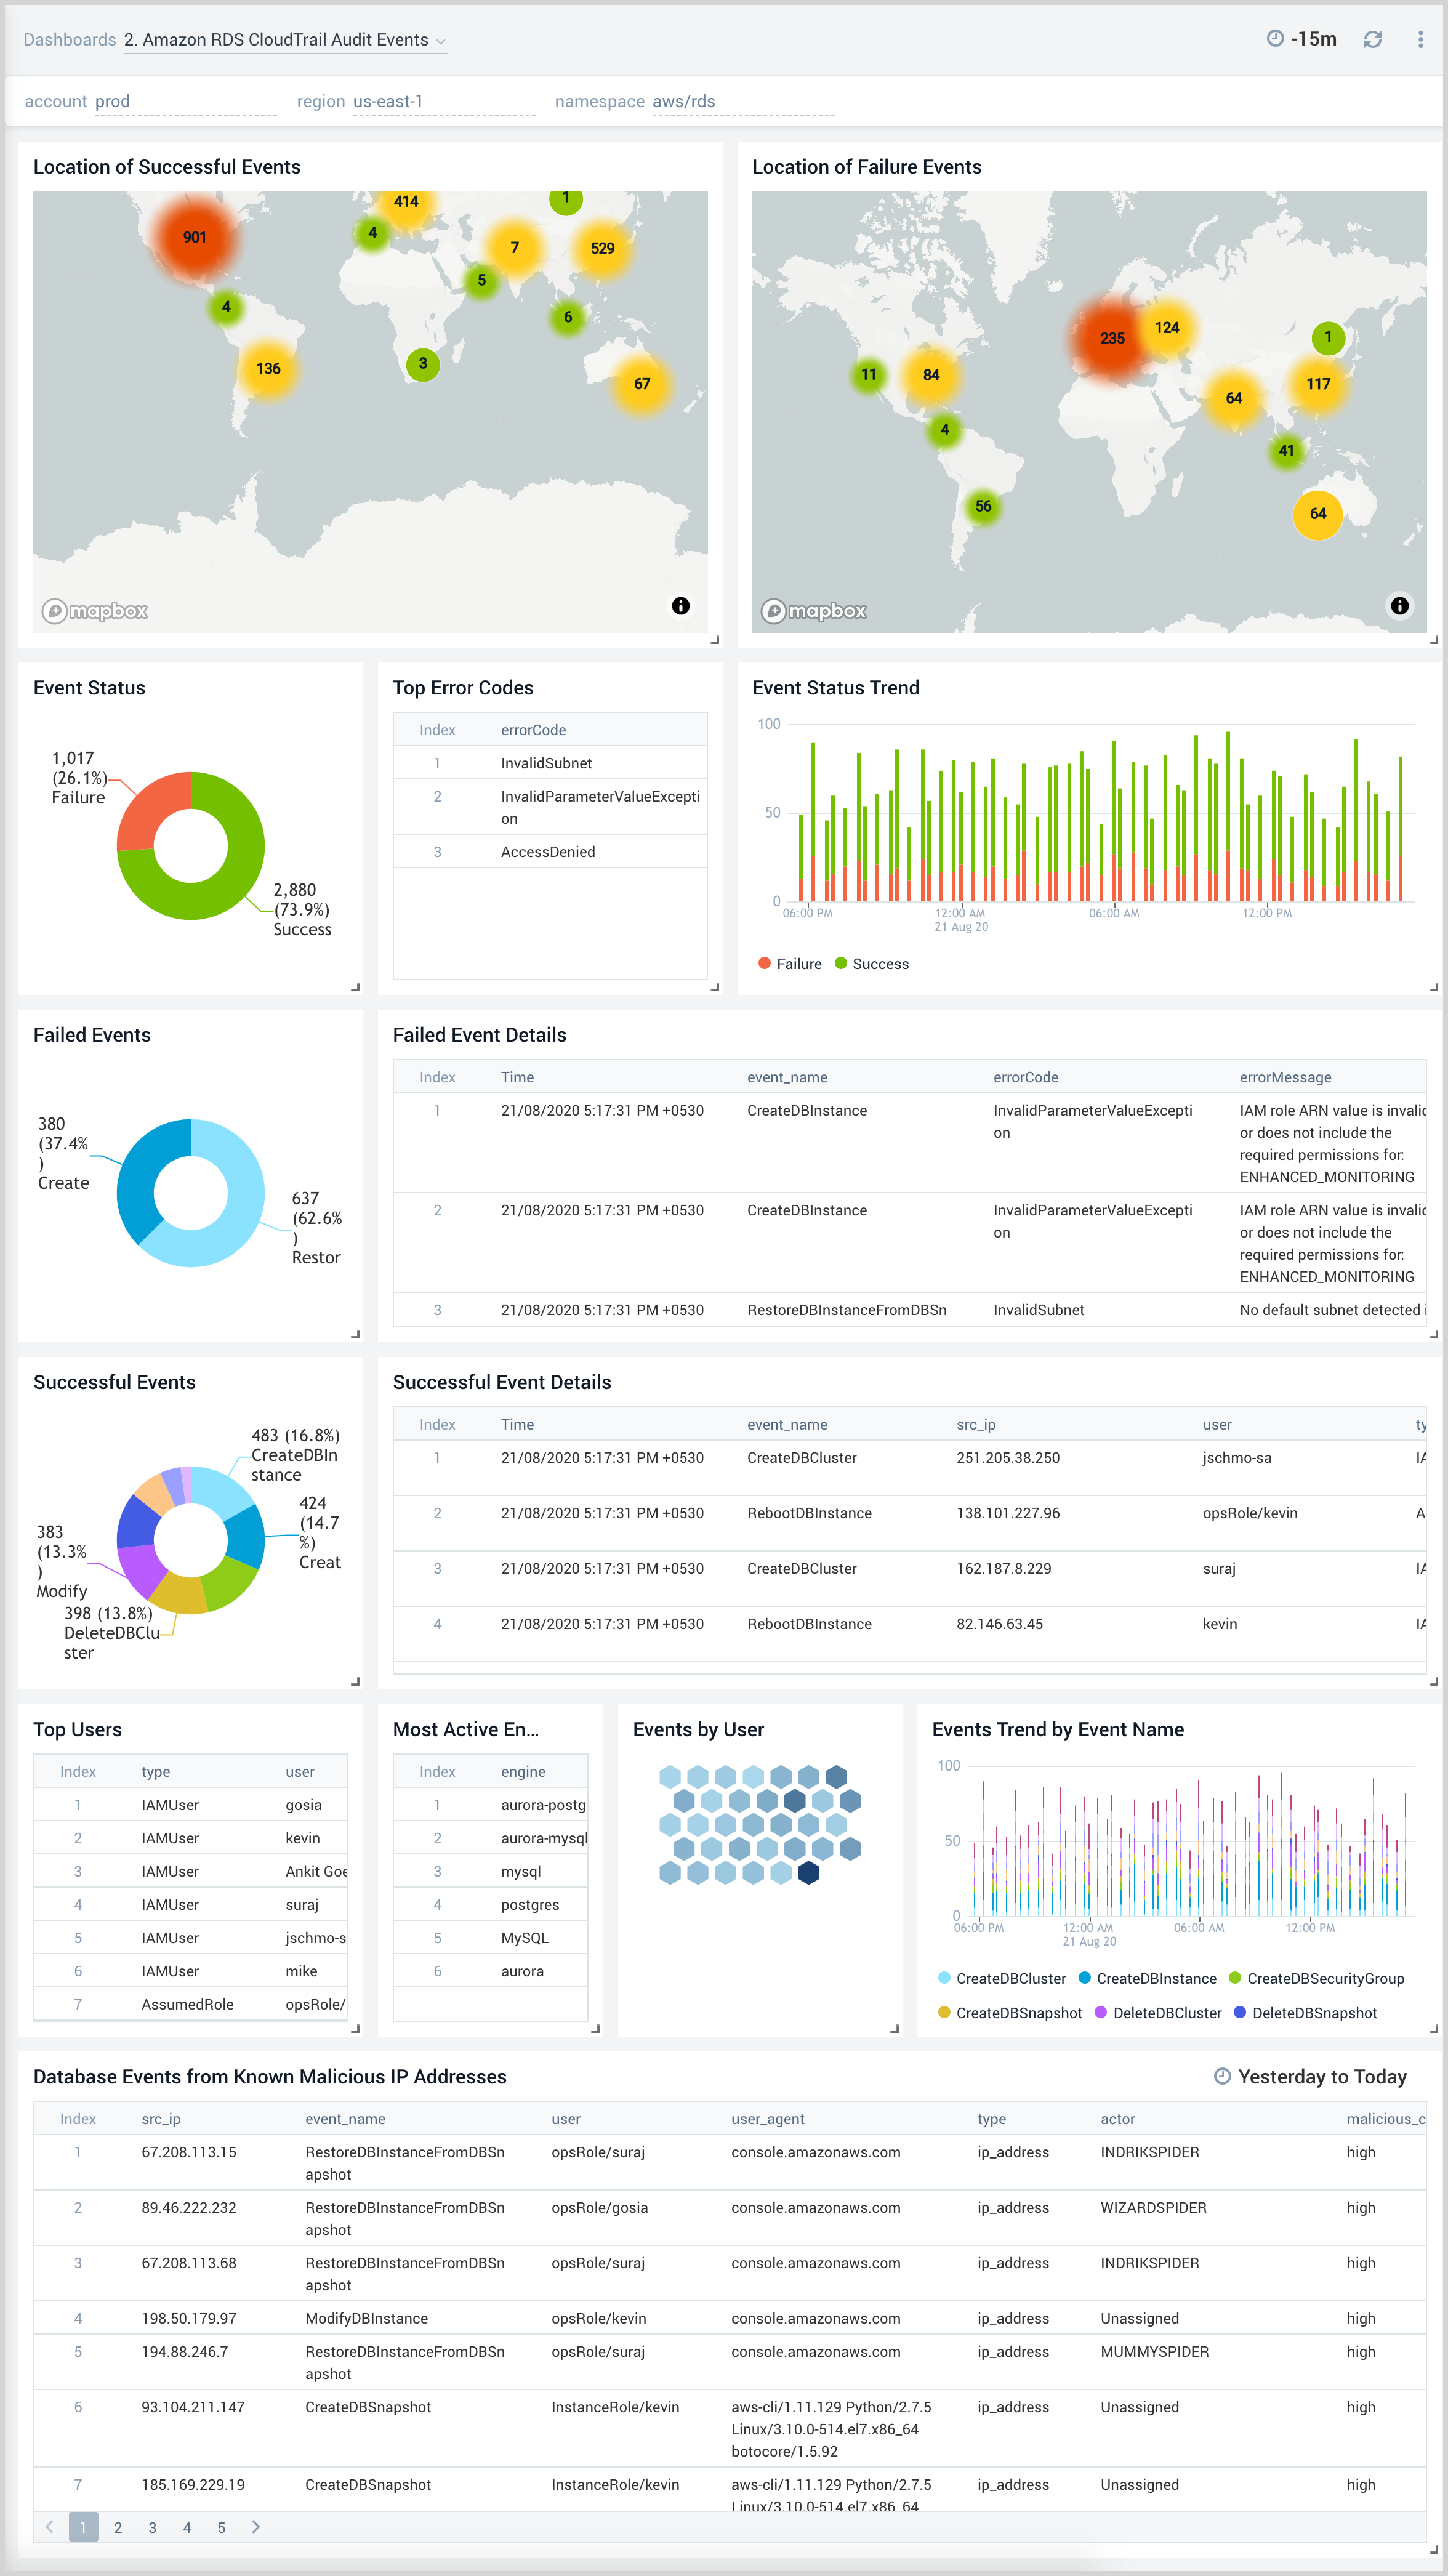1448x2576 pixels.
Task: Click the namespace aws/rds input field
Action: 740,101
